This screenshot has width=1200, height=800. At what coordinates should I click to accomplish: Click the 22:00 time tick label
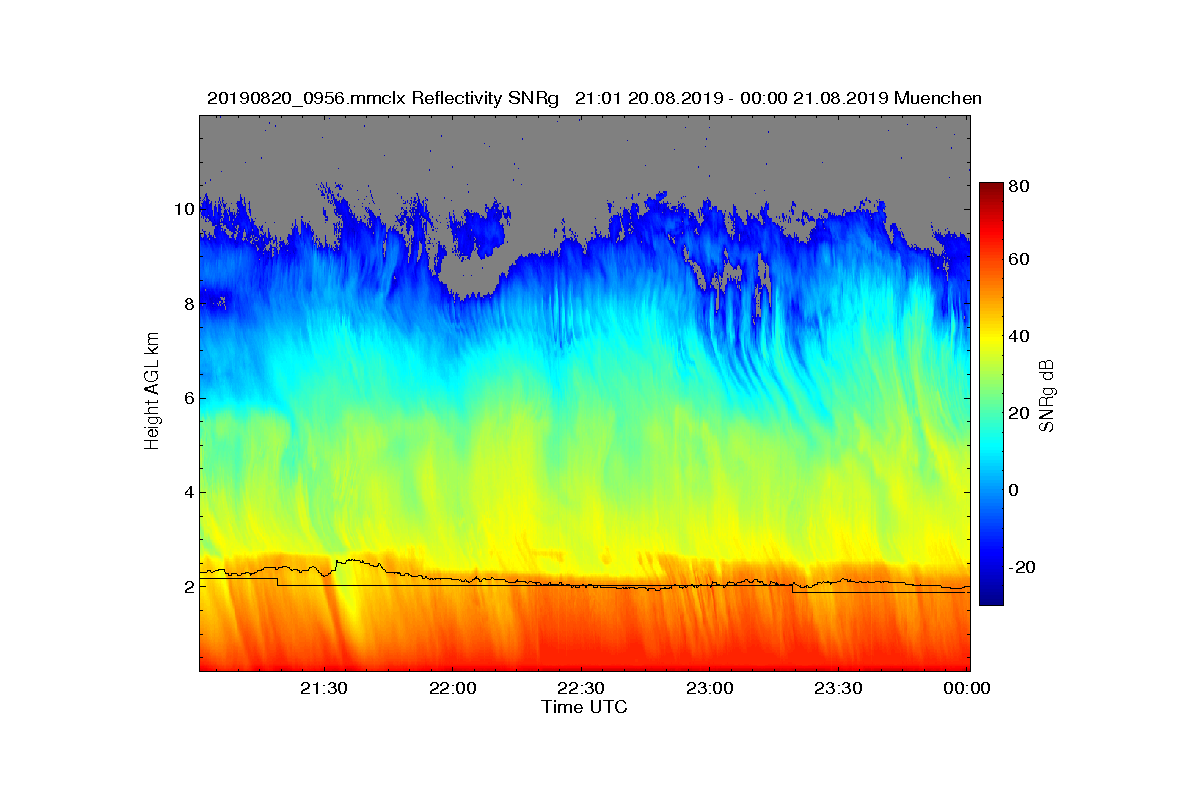pos(451,688)
